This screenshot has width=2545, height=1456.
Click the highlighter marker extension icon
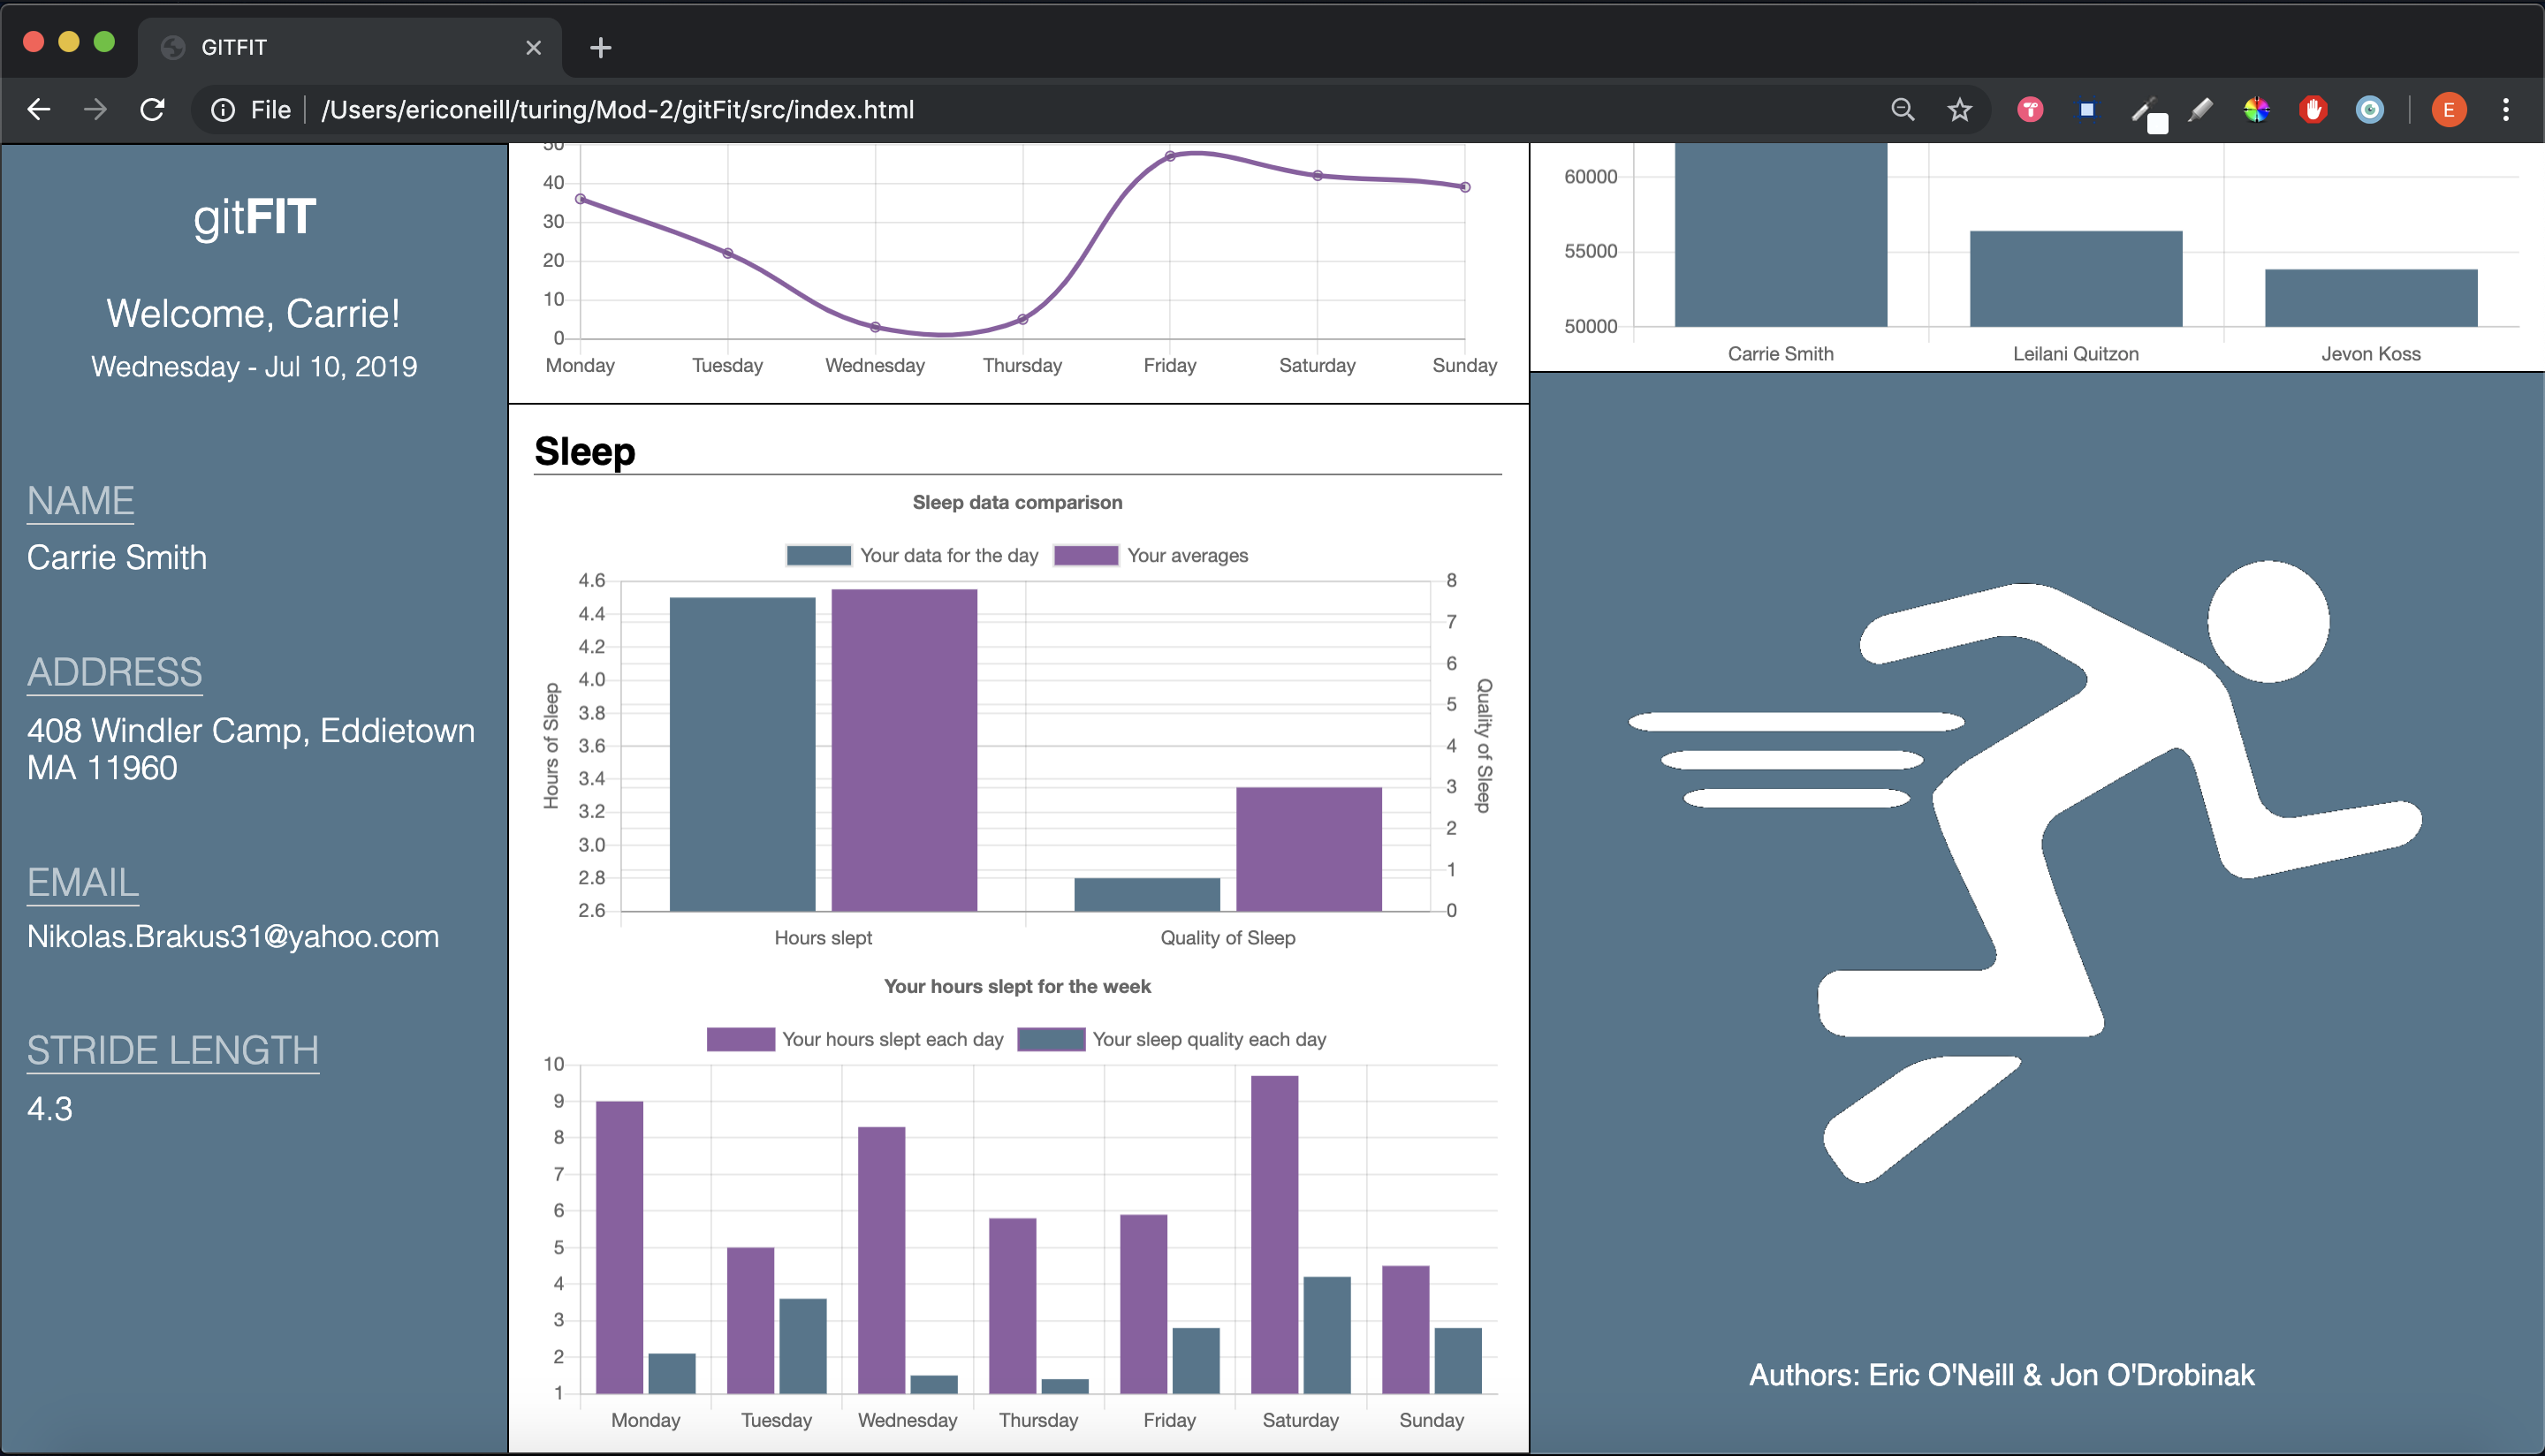(x=2199, y=110)
